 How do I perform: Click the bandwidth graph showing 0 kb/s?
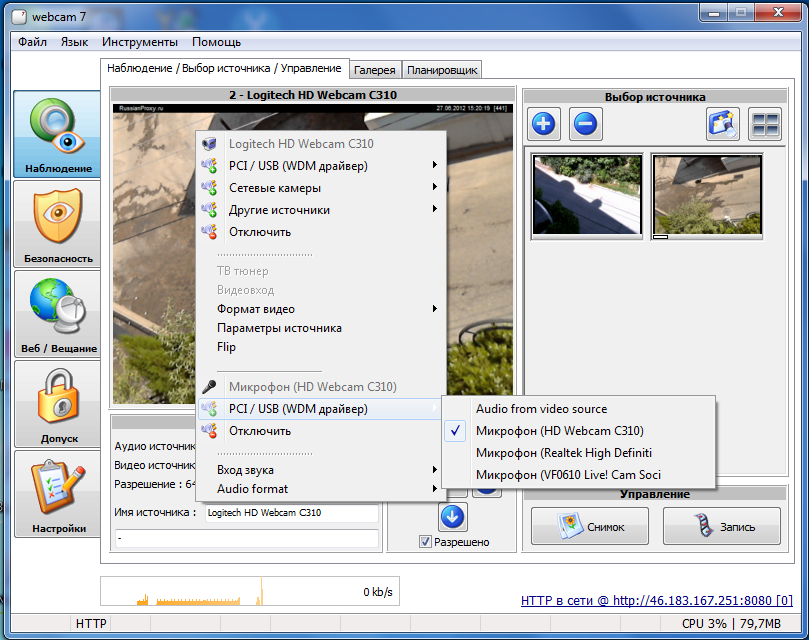coord(250,591)
